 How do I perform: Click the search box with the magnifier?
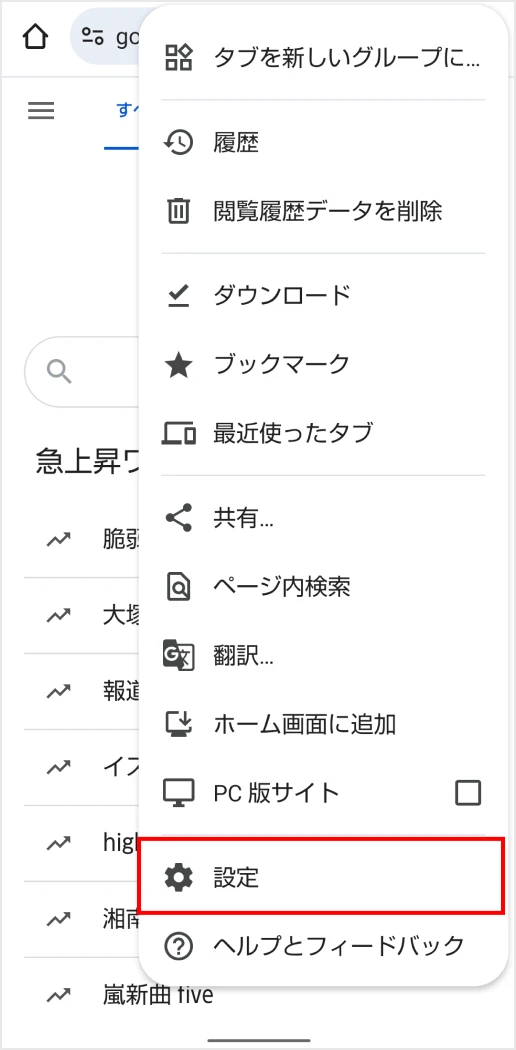pos(83,372)
